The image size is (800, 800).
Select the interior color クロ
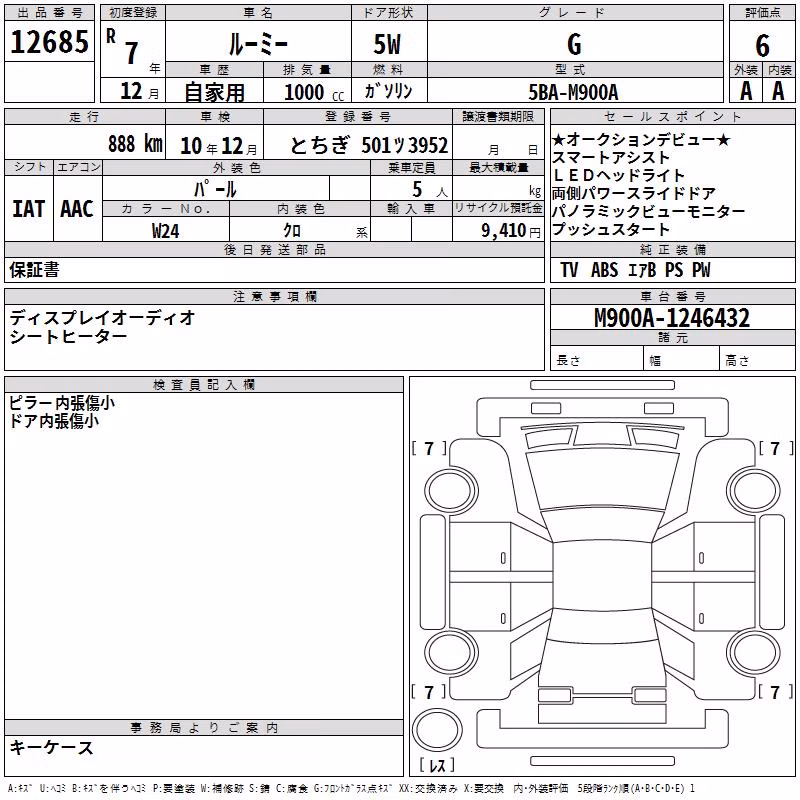(x=292, y=231)
